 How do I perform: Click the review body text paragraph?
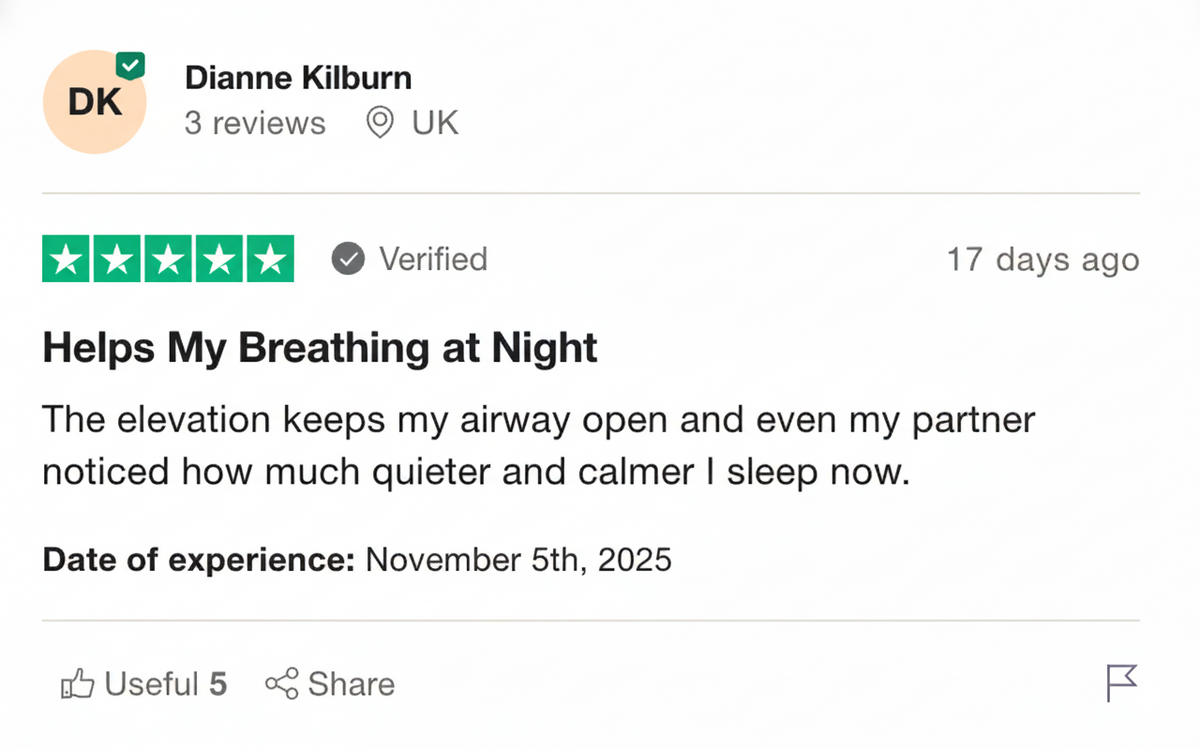[538, 446]
